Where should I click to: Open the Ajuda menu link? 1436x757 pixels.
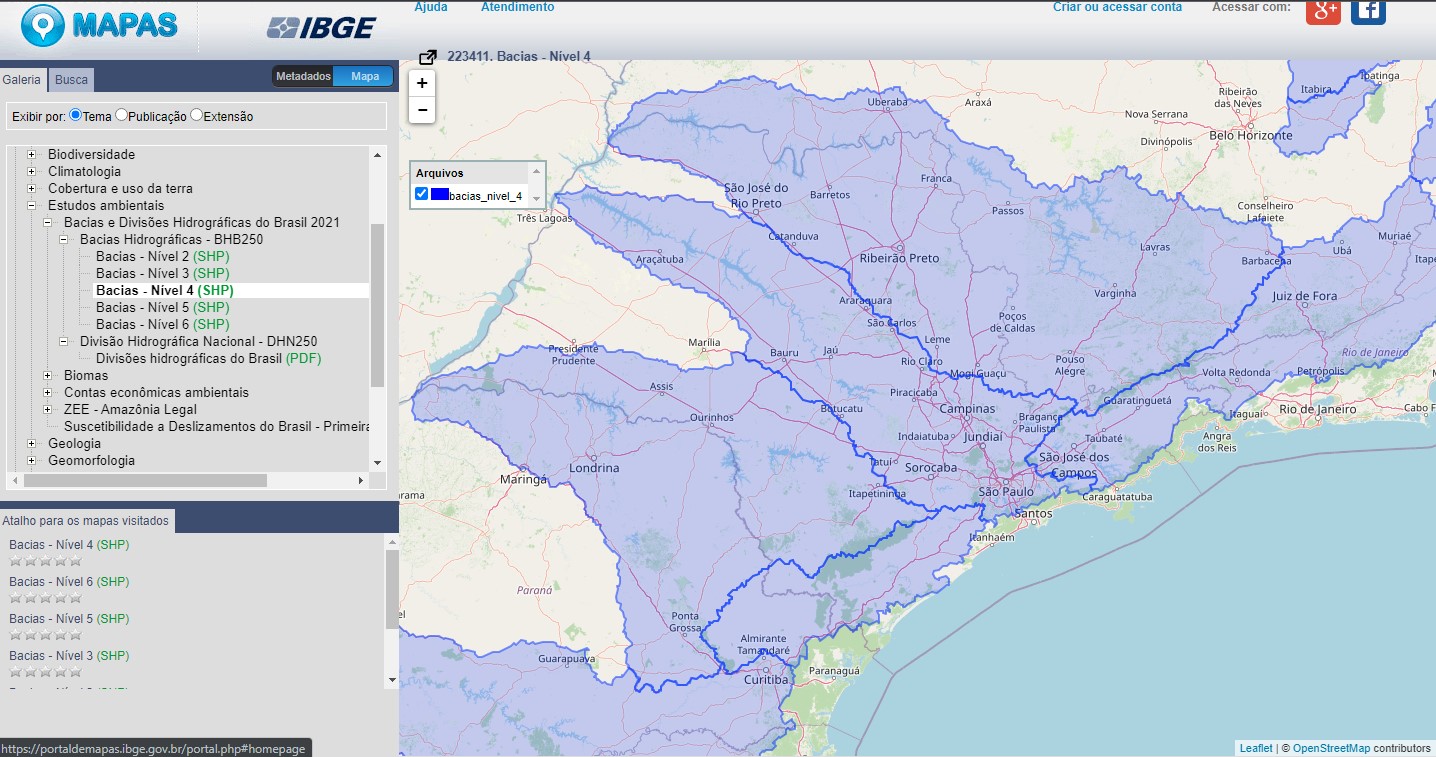pyautogui.click(x=431, y=7)
